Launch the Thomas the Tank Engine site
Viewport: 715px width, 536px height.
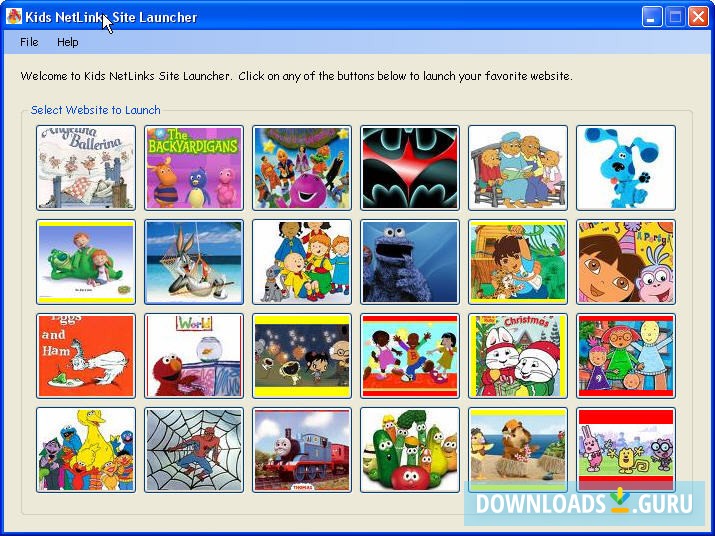(302, 450)
